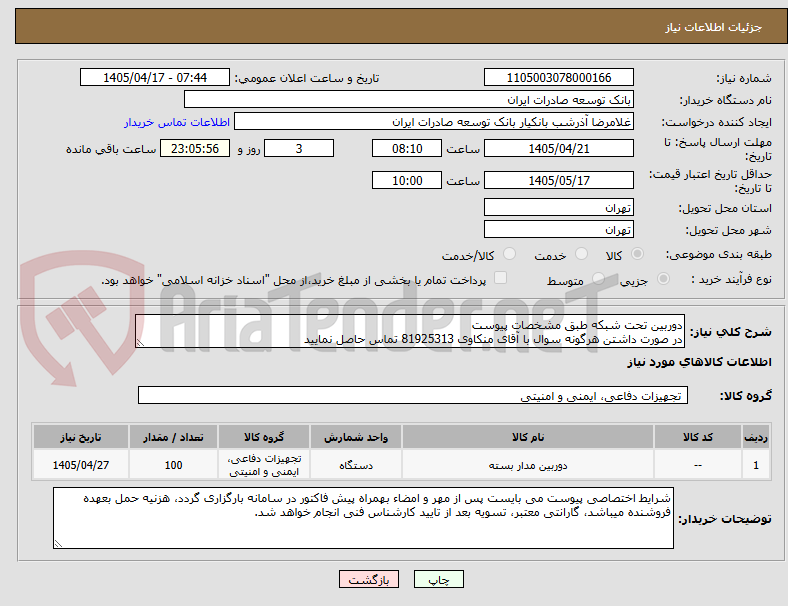The height and width of the screenshot is (606, 788).
Task: Open the اطلاعات تماس خریدار link
Action: (x=177, y=122)
